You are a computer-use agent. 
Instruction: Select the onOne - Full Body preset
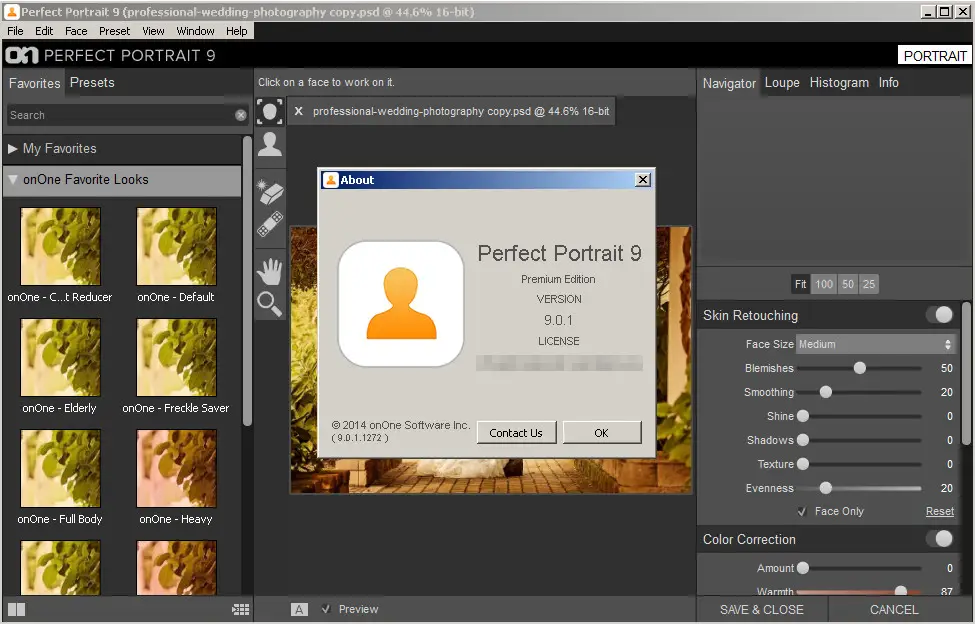coord(60,469)
